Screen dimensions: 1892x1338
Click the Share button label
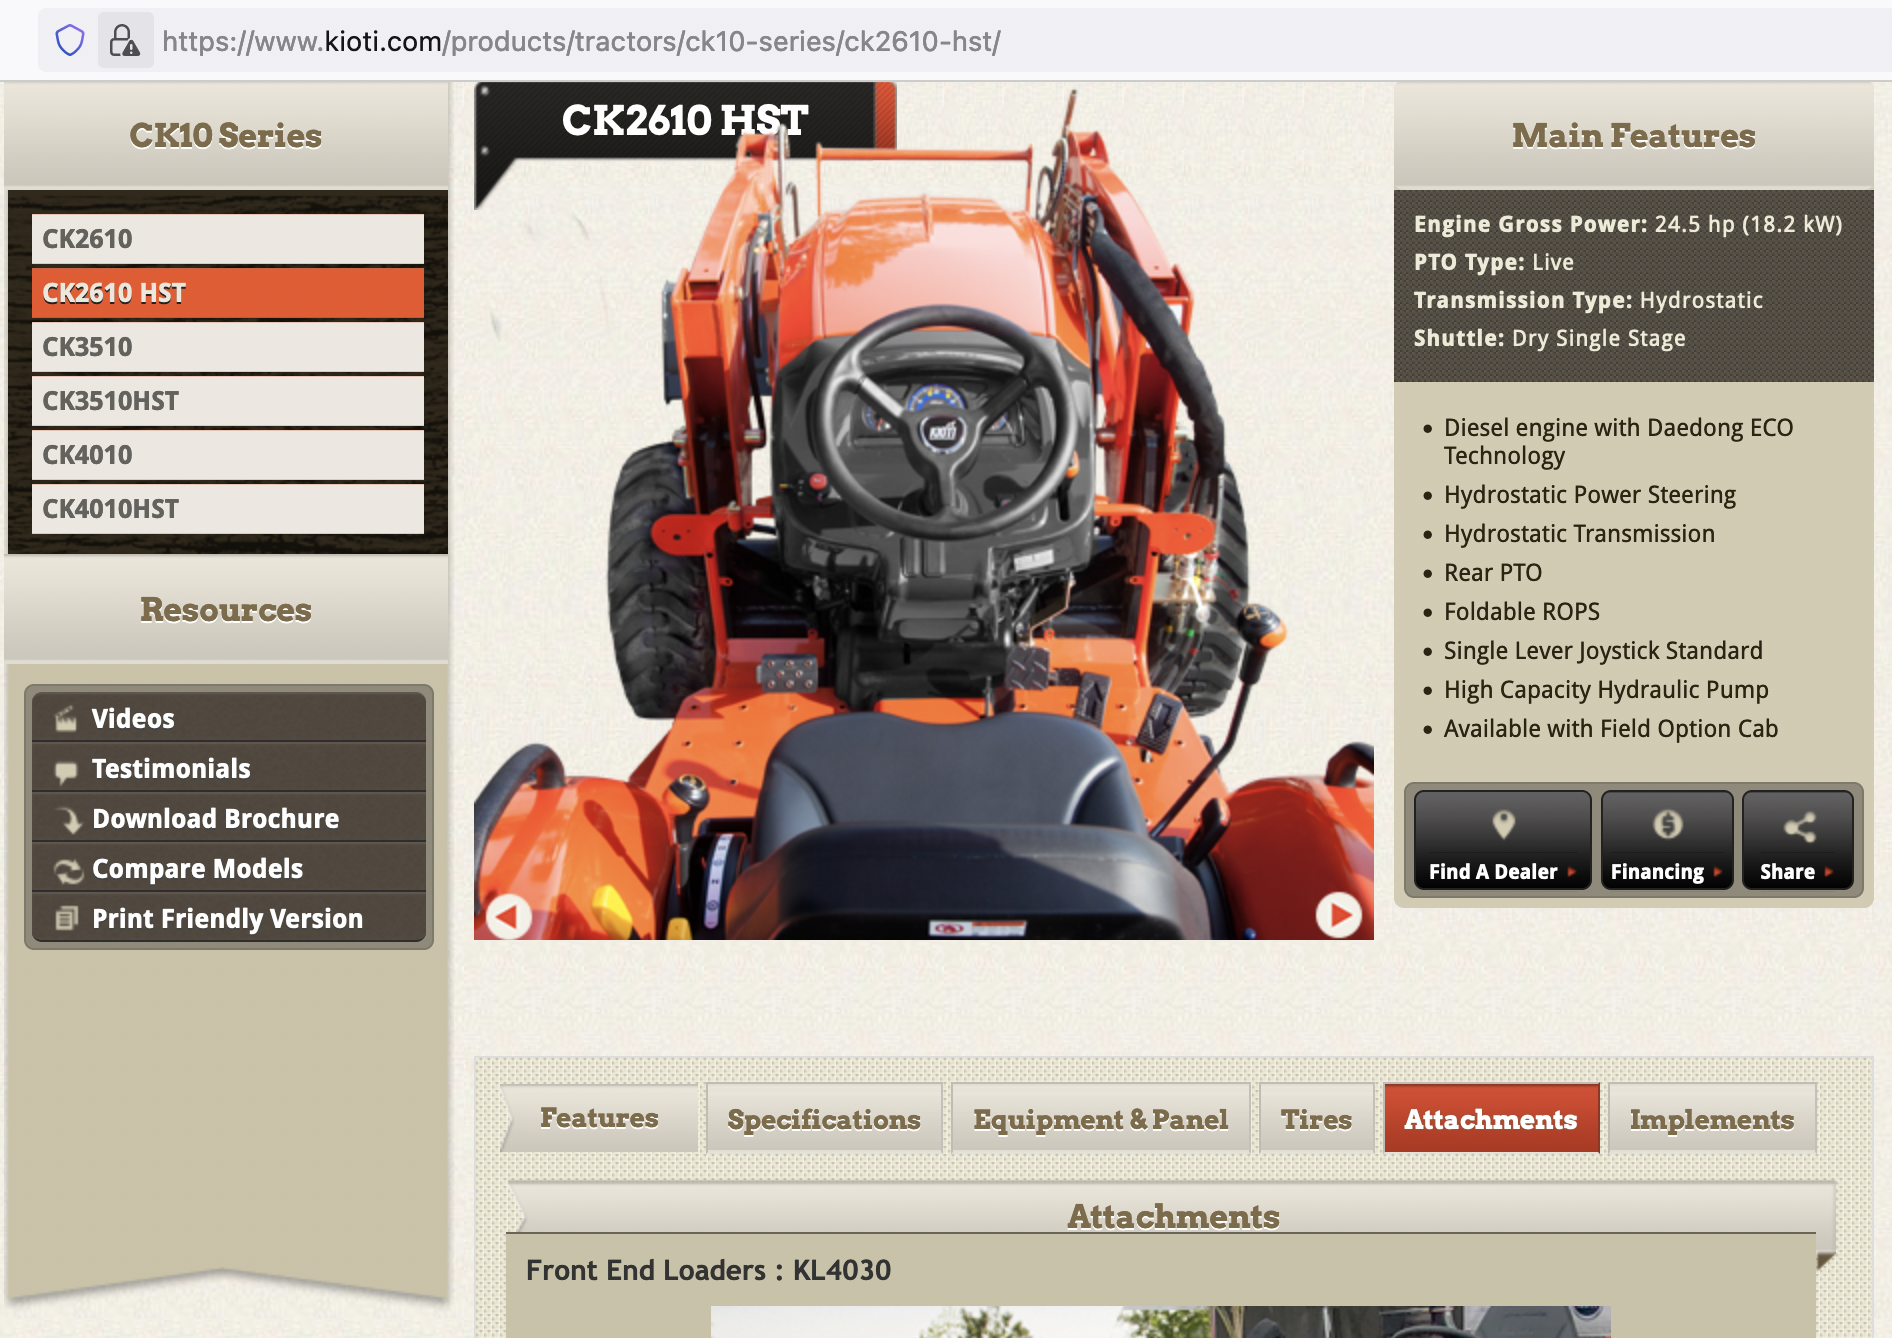(x=1787, y=872)
